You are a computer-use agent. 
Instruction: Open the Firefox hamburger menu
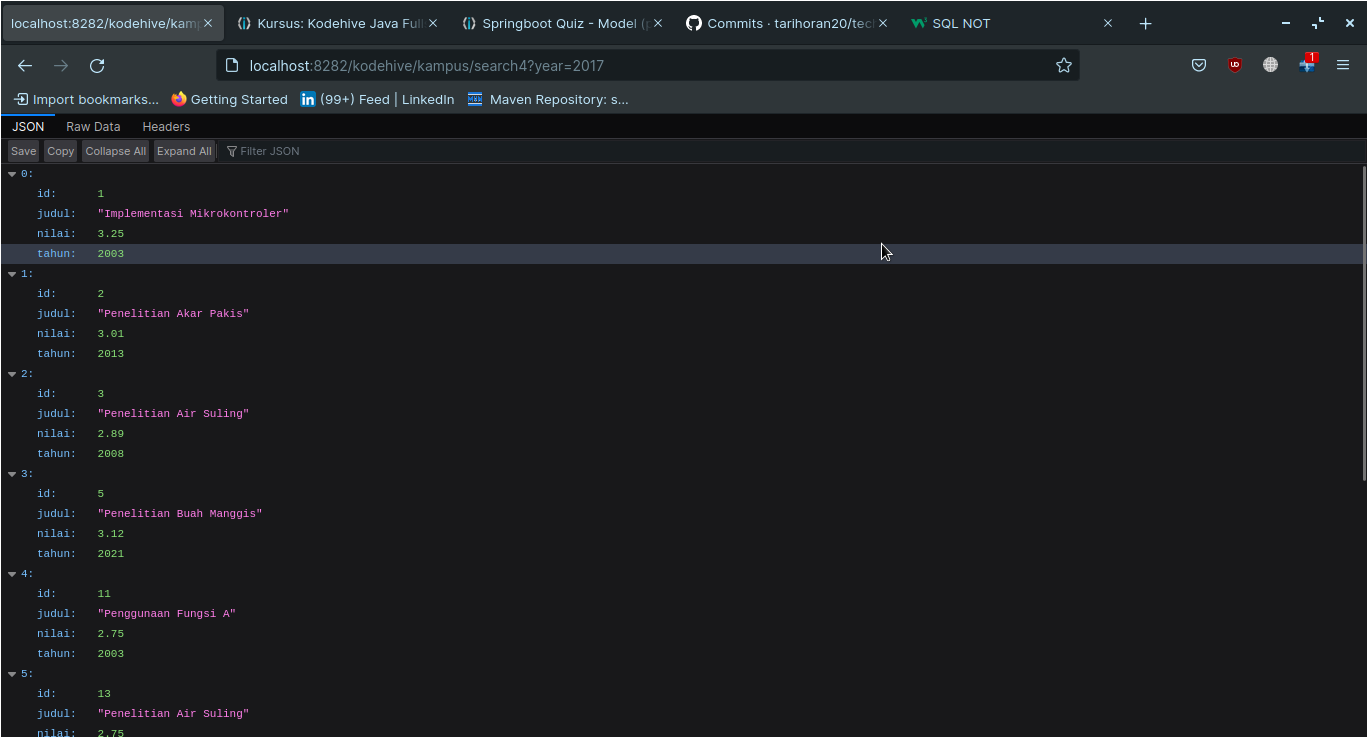(1343, 65)
